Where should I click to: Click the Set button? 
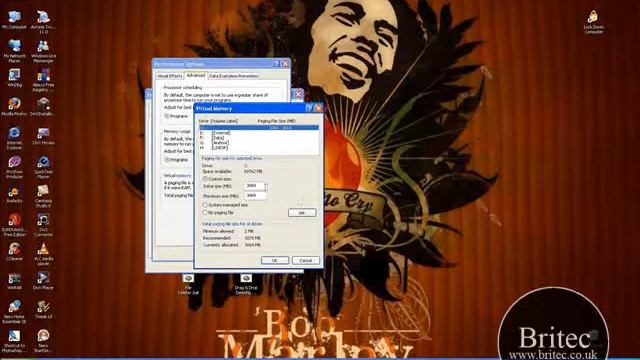tap(302, 213)
